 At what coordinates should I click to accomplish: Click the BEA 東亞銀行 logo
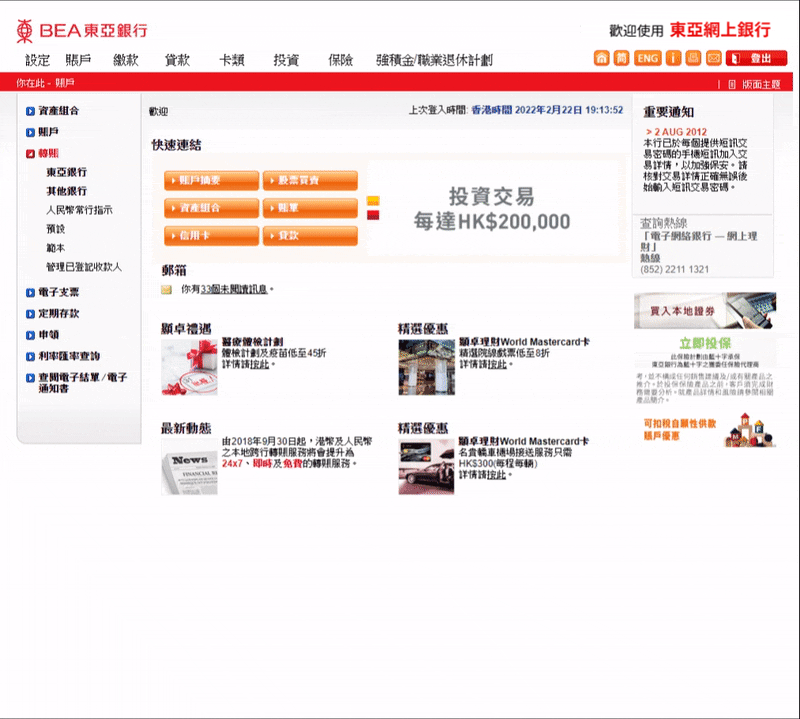(82, 31)
